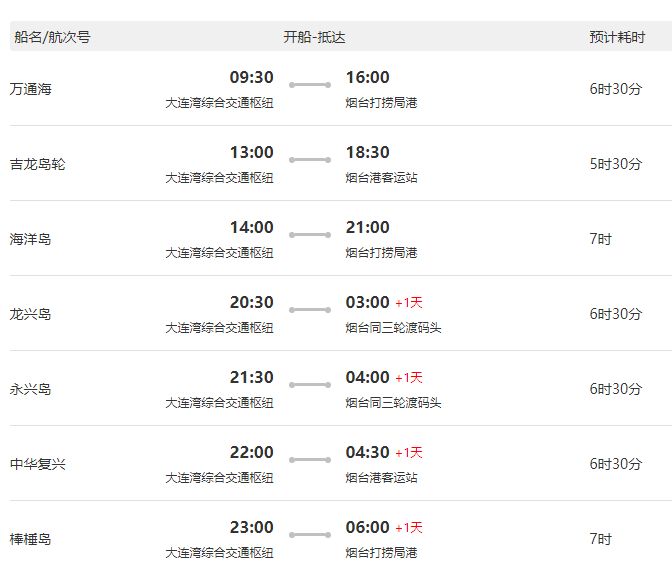Click the 预计耗时 column header
The height and width of the screenshot is (569, 672).
(617, 37)
